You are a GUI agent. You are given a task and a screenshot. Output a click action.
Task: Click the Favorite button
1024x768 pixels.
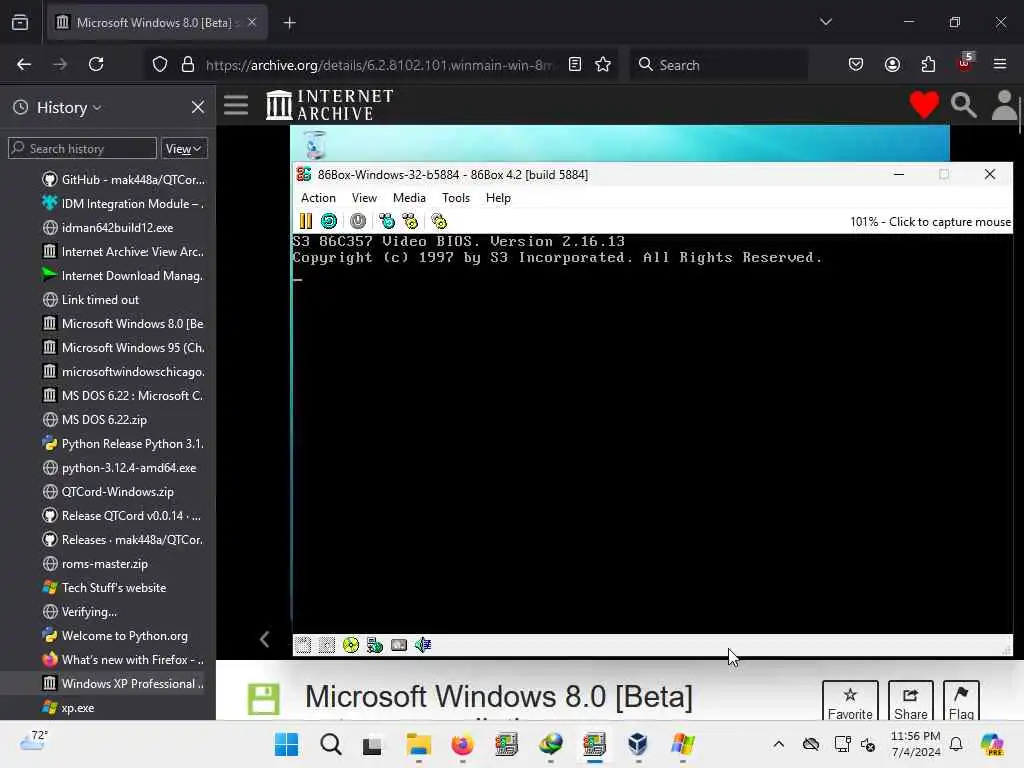(850, 701)
